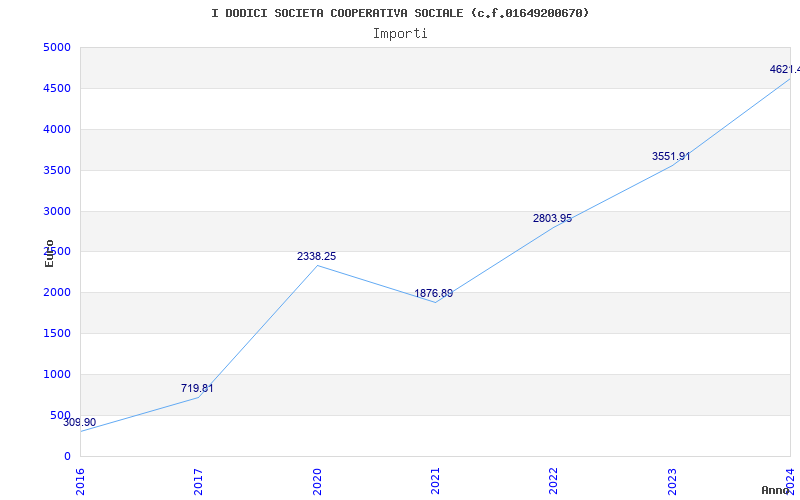Click the 3000 y-axis tick label
Image resolution: width=800 pixels, height=500 pixels.
coord(57,211)
